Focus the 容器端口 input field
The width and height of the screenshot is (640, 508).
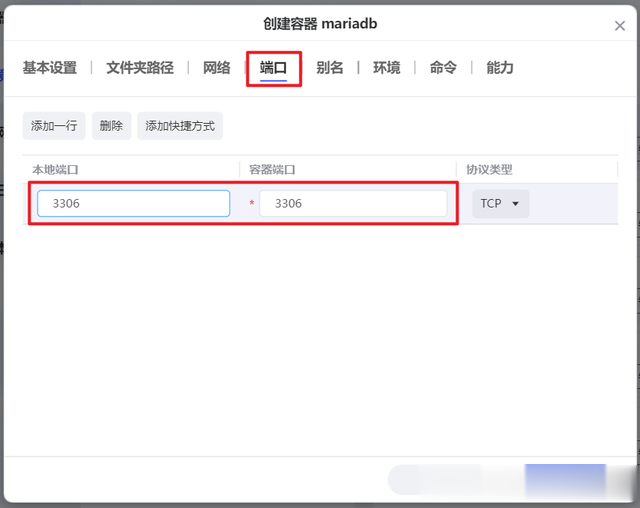click(353, 203)
